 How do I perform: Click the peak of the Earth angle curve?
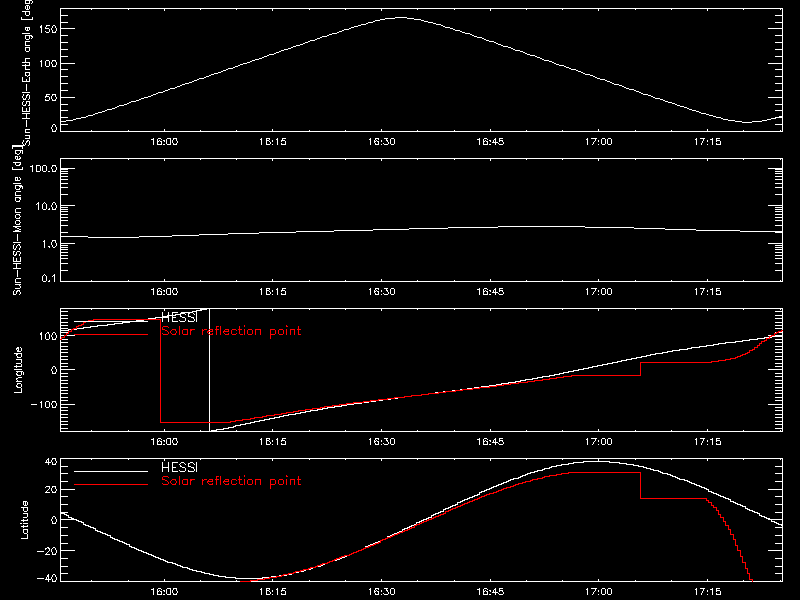click(x=401, y=18)
